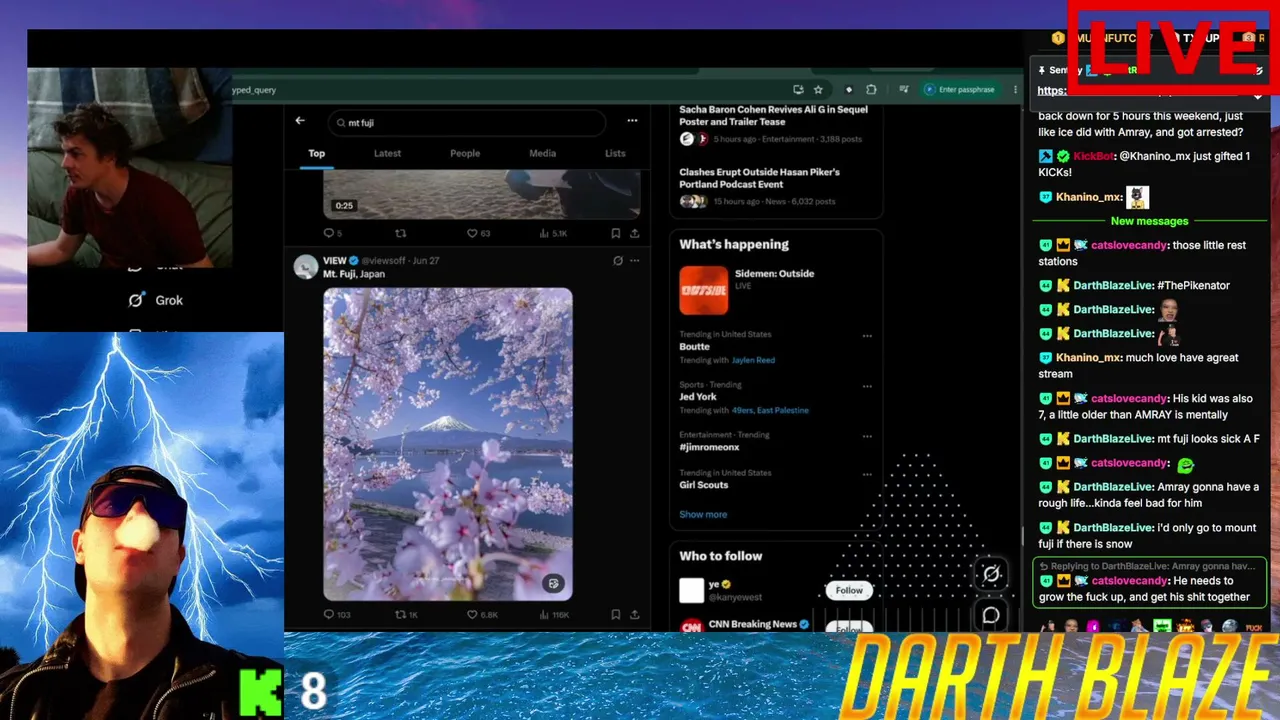The image size is (1280, 720).
Task: Click DarthBlazeLive on '#ThePikenator' message
Action: [1113, 285]
